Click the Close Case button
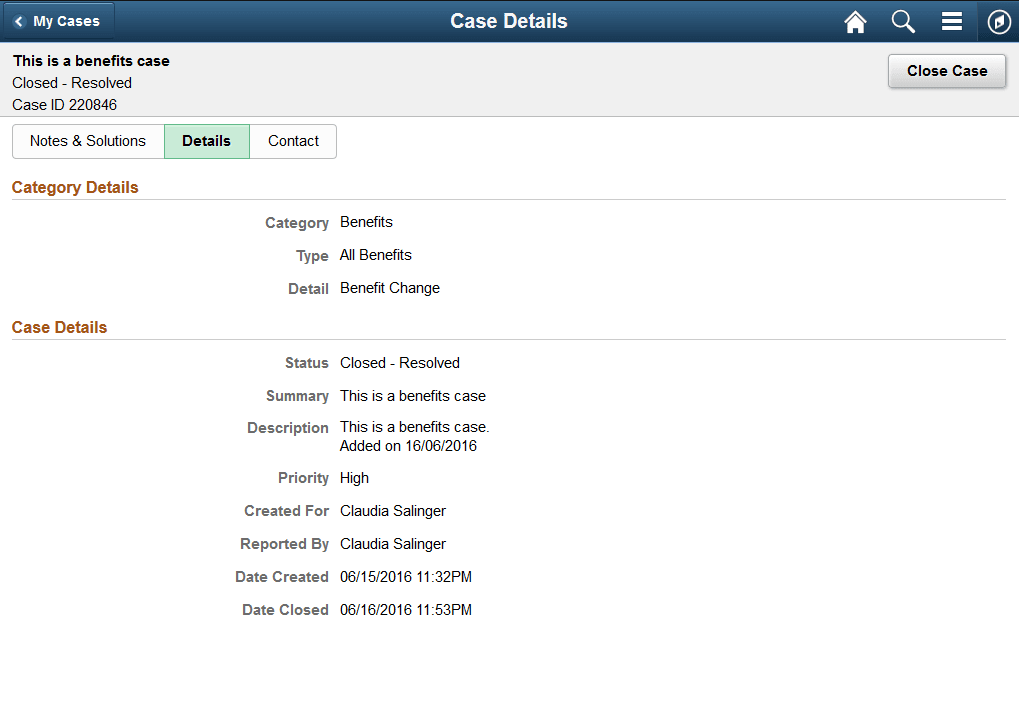The width and height of the screenshot is (1019, 709). (x=947, y=71)
